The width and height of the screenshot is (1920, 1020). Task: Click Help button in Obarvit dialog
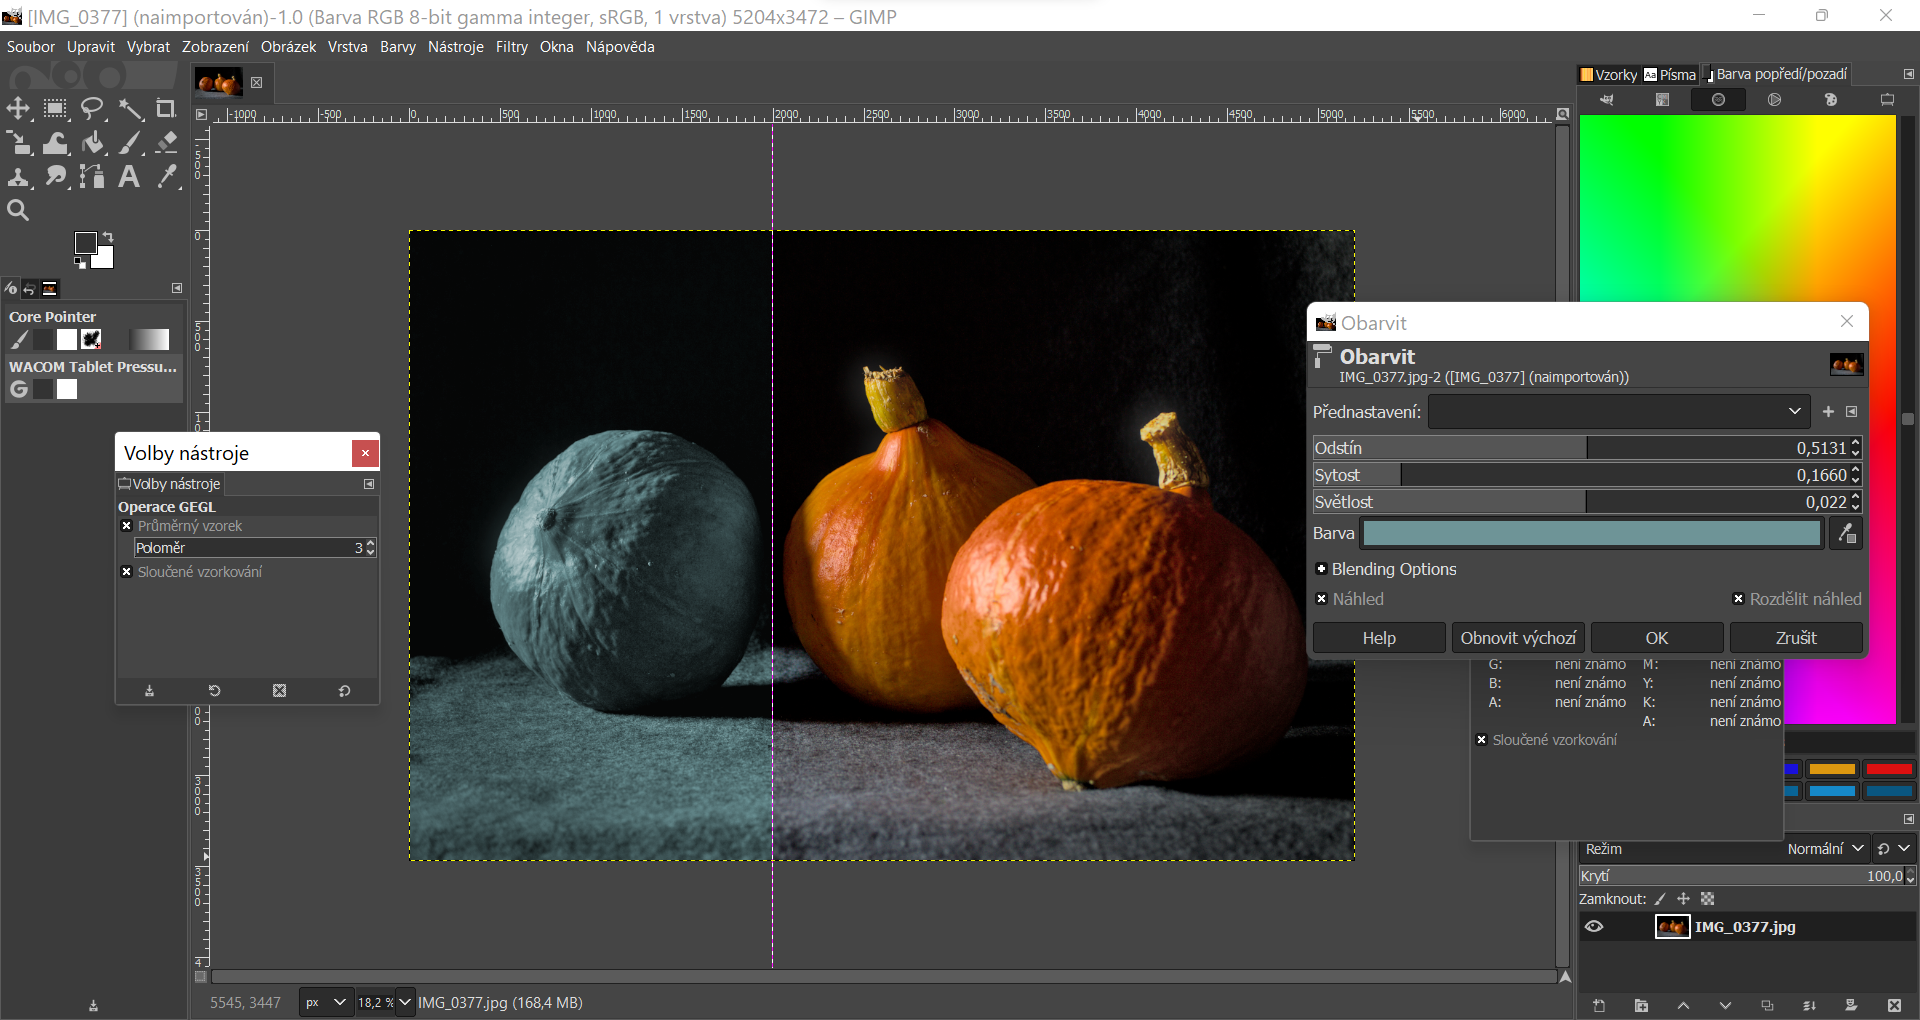tap(1379, 638)
